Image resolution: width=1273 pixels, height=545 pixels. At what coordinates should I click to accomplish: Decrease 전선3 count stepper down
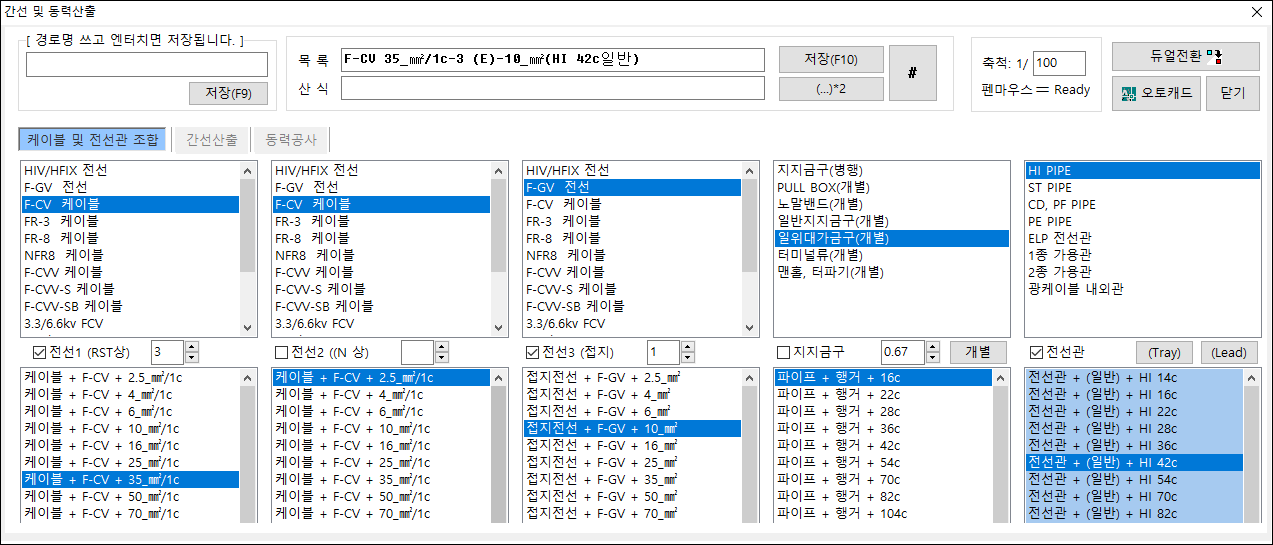pyautogui.click(x=687, y=358)
